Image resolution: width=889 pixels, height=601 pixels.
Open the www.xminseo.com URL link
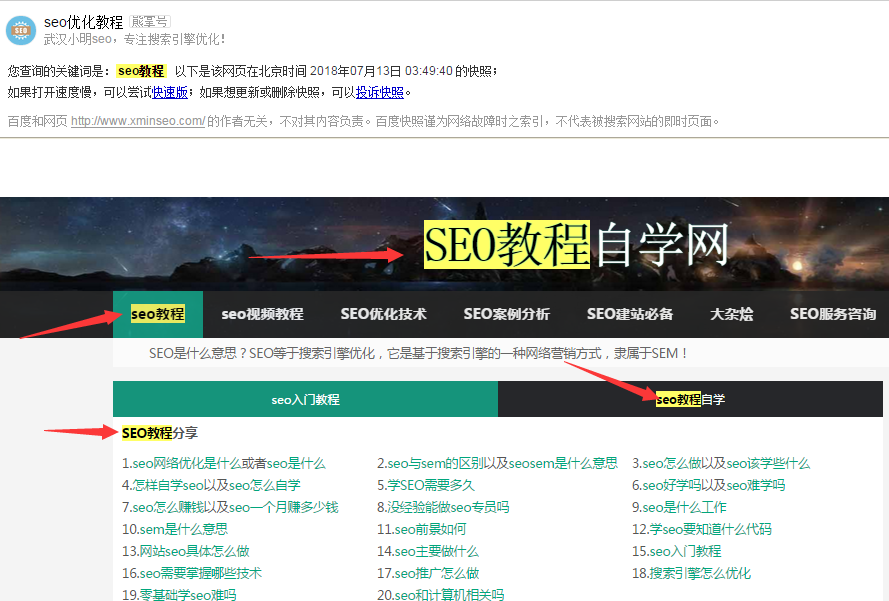point(138,121)
